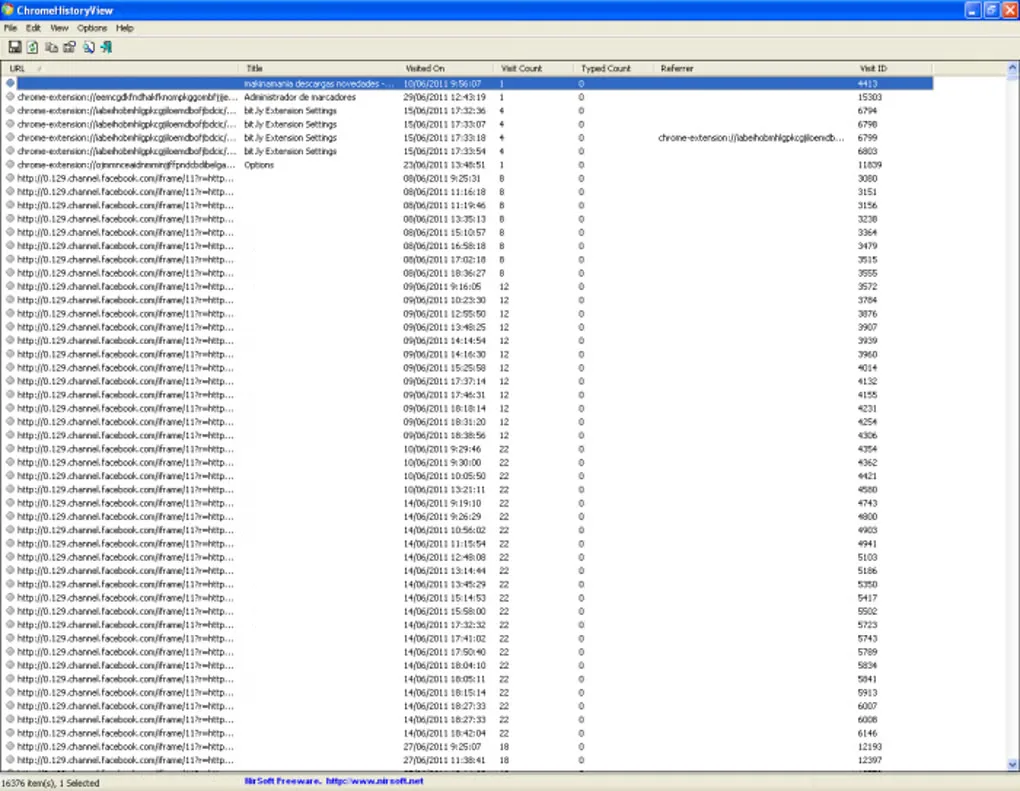Click the date cell 09/06/2011 9:16:05
1020x791 pixels.
[x=442, y=286]
